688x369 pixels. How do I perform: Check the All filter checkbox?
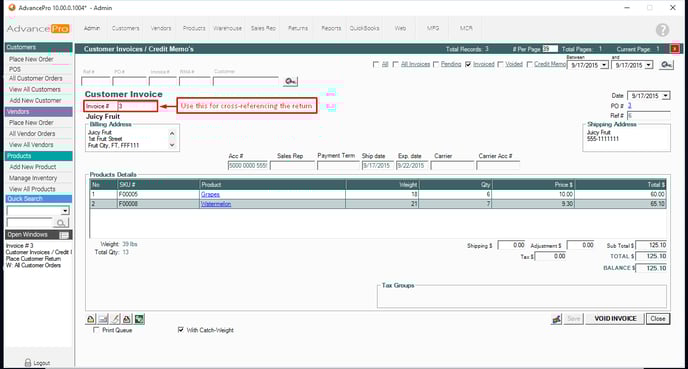point(376,64)
